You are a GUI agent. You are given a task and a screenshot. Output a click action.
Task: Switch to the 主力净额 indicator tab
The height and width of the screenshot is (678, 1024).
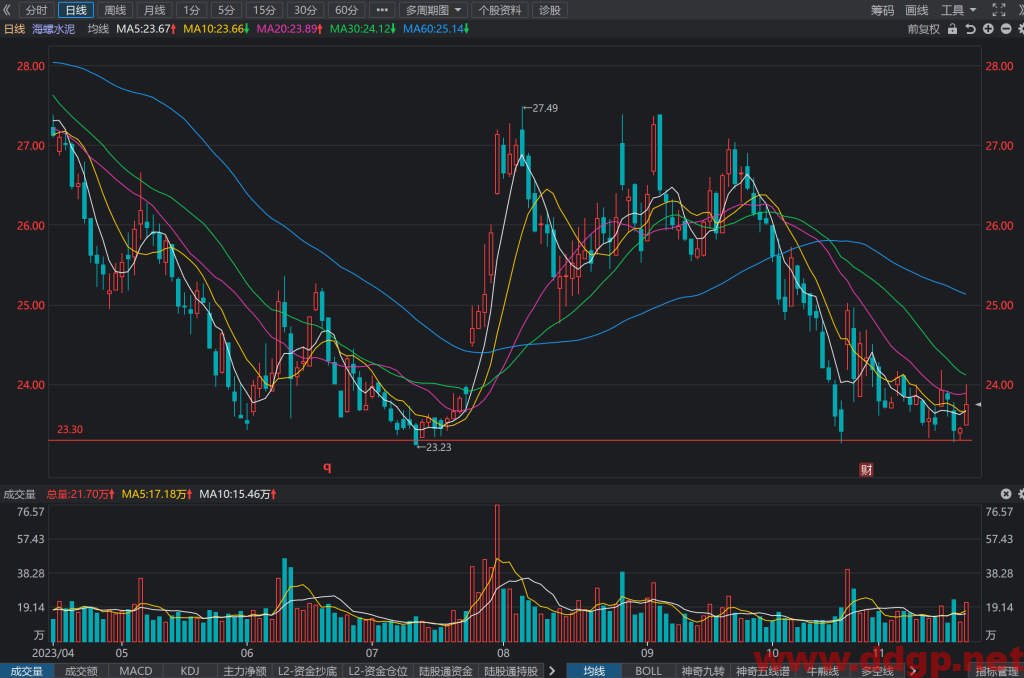tap(245, 671)
